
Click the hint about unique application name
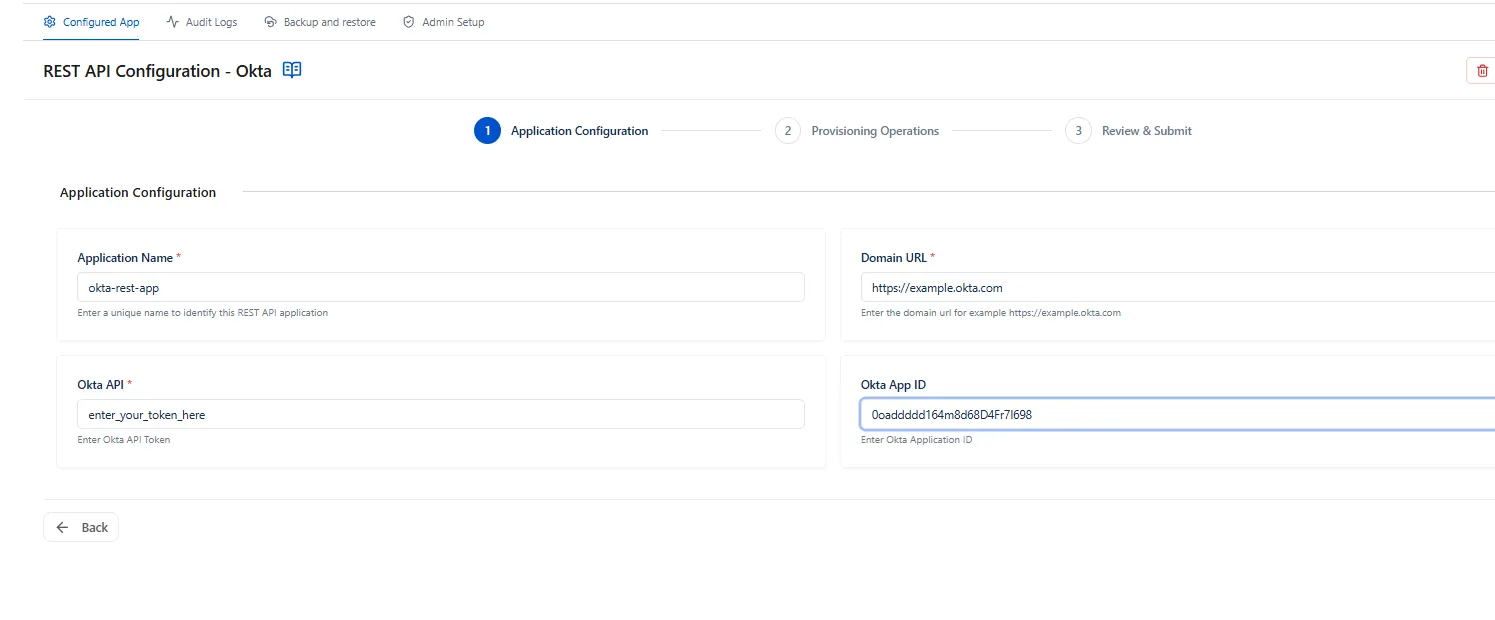202,313
